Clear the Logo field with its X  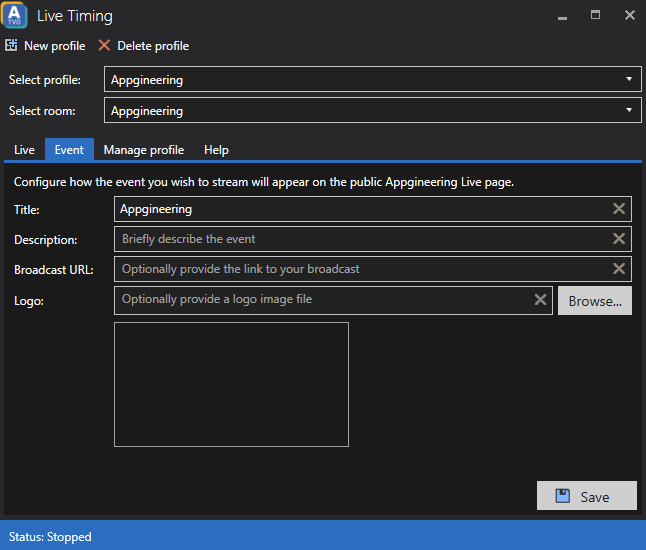click(541, 300)
